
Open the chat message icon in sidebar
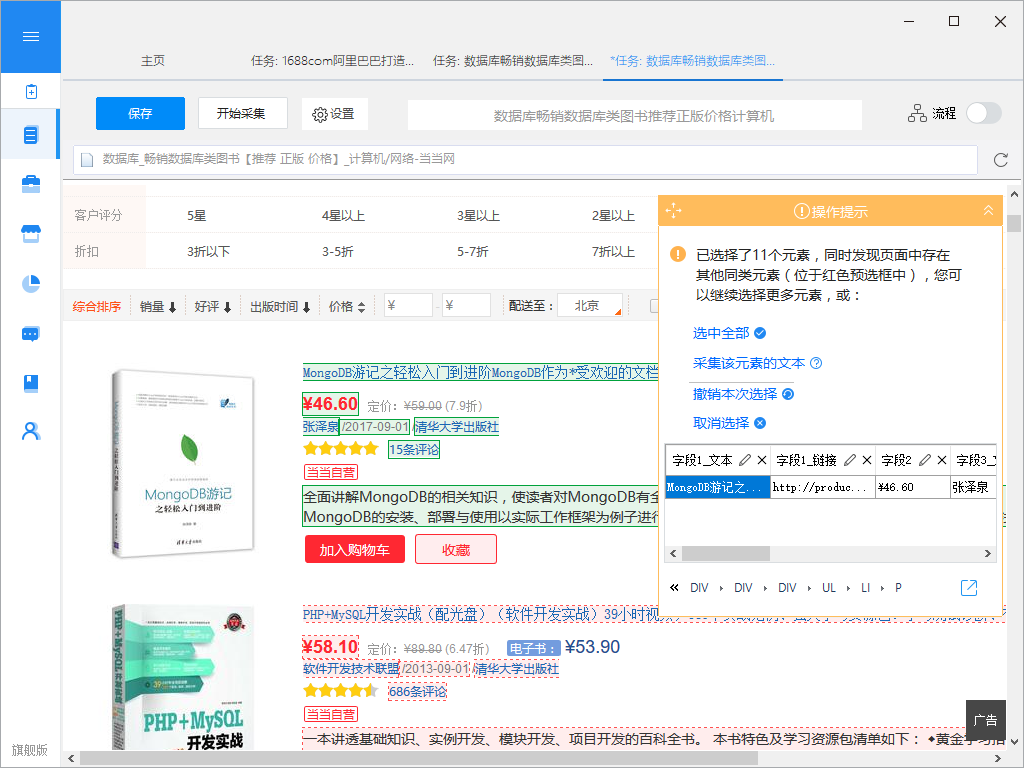click(x=31, y=334)
